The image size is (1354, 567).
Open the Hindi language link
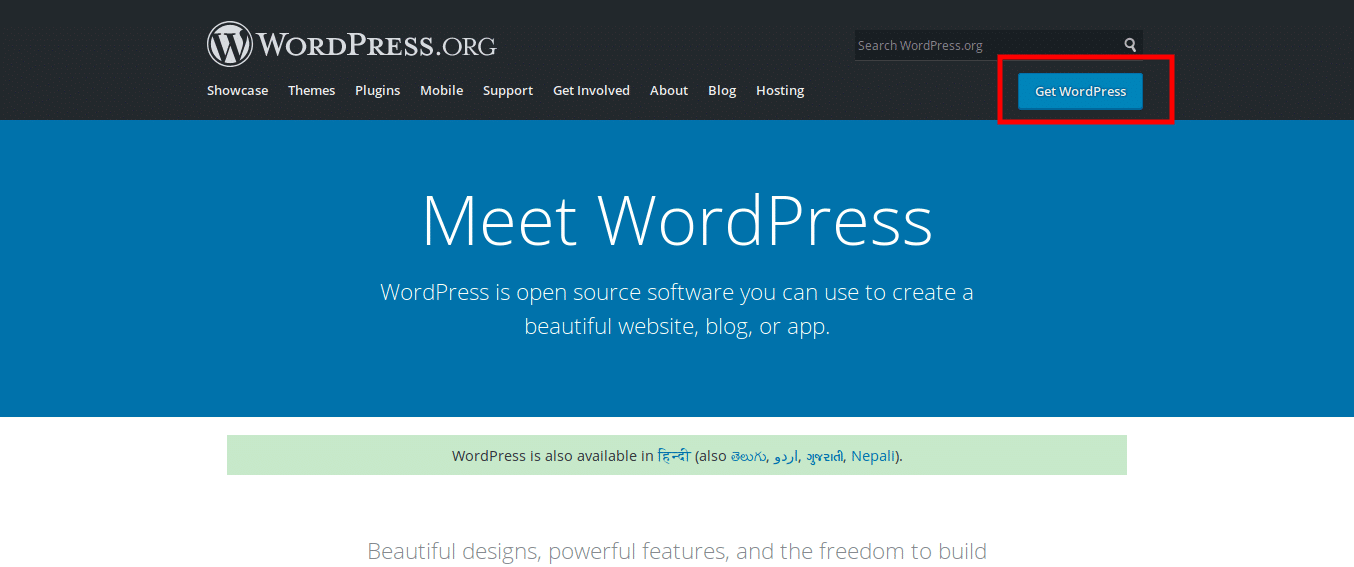click(674, 456)
